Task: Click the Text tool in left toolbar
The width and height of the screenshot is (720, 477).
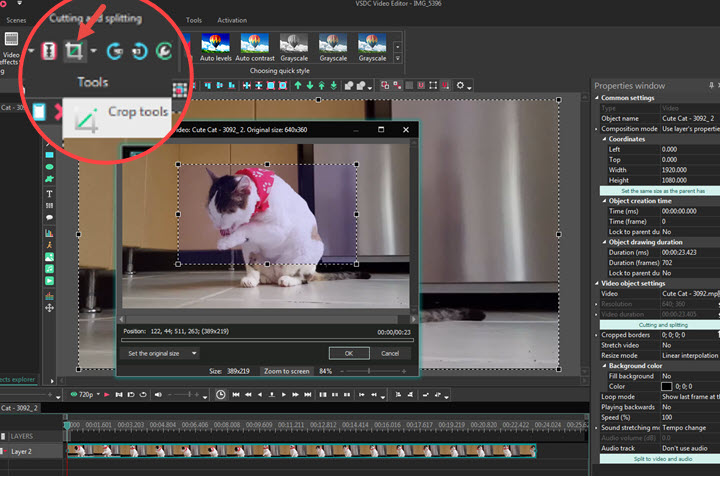Action: coord(49,193)
